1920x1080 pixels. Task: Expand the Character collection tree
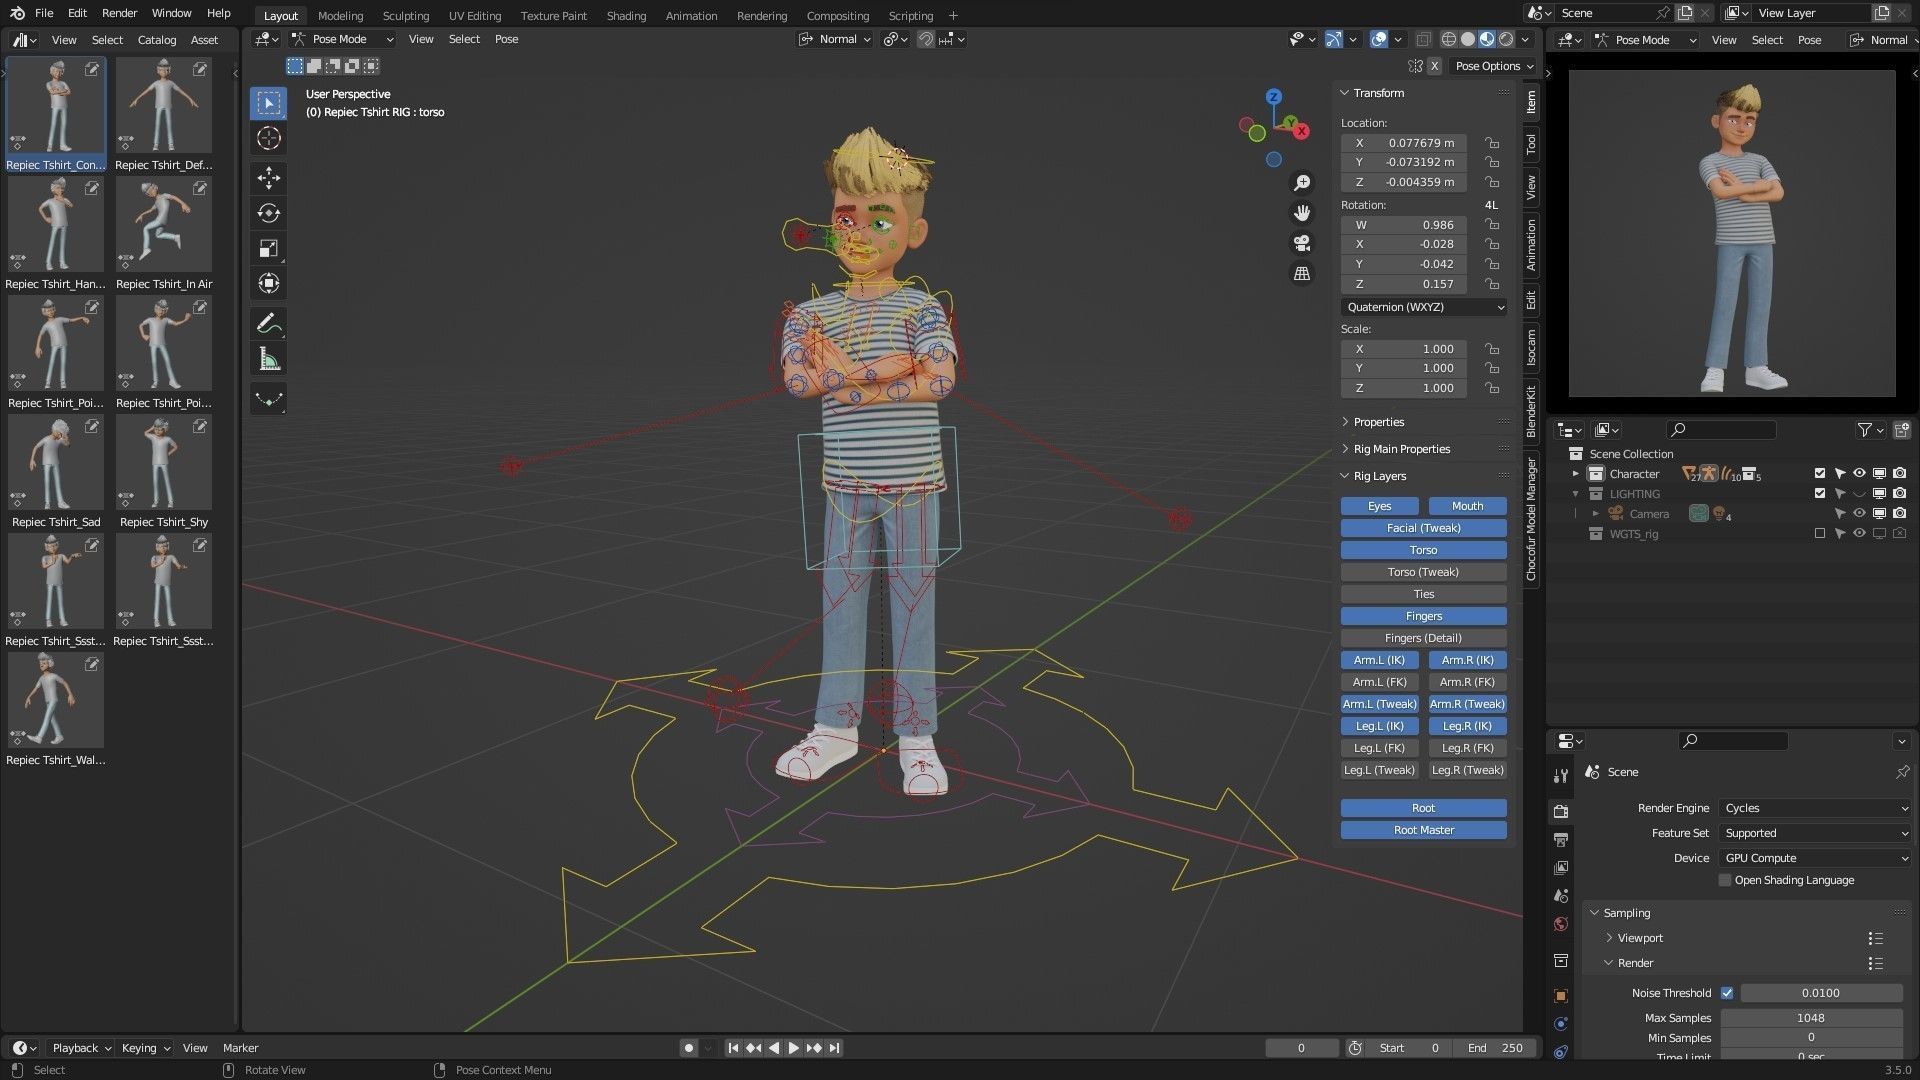[x=1576, y=474]
